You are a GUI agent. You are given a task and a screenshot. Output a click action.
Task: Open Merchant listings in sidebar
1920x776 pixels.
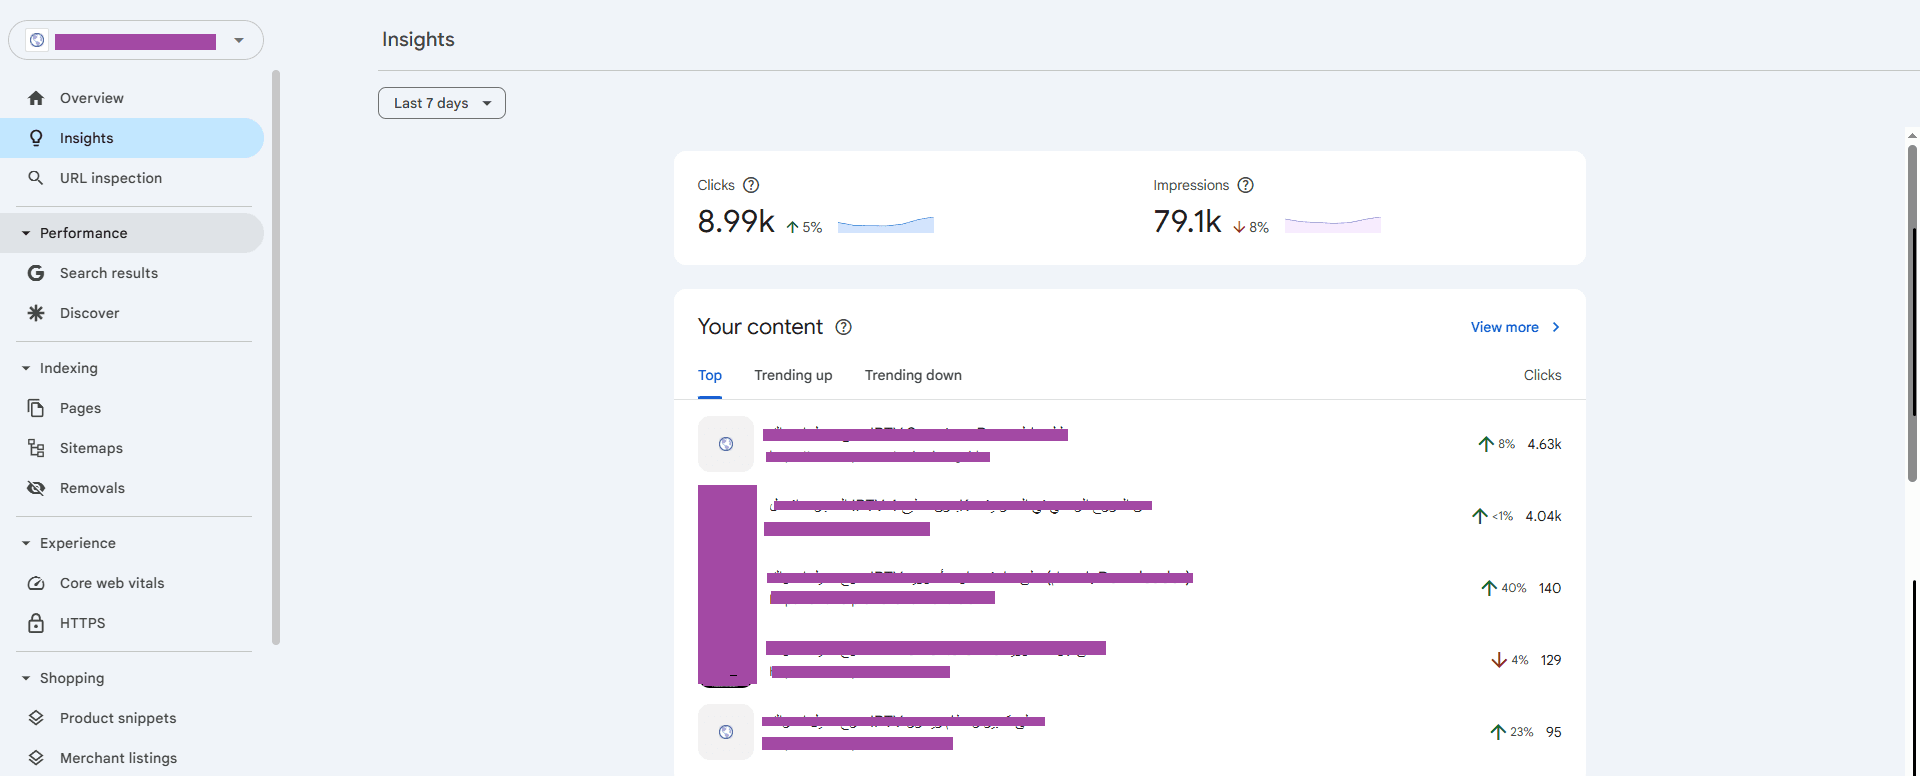(x=118, y=758)
